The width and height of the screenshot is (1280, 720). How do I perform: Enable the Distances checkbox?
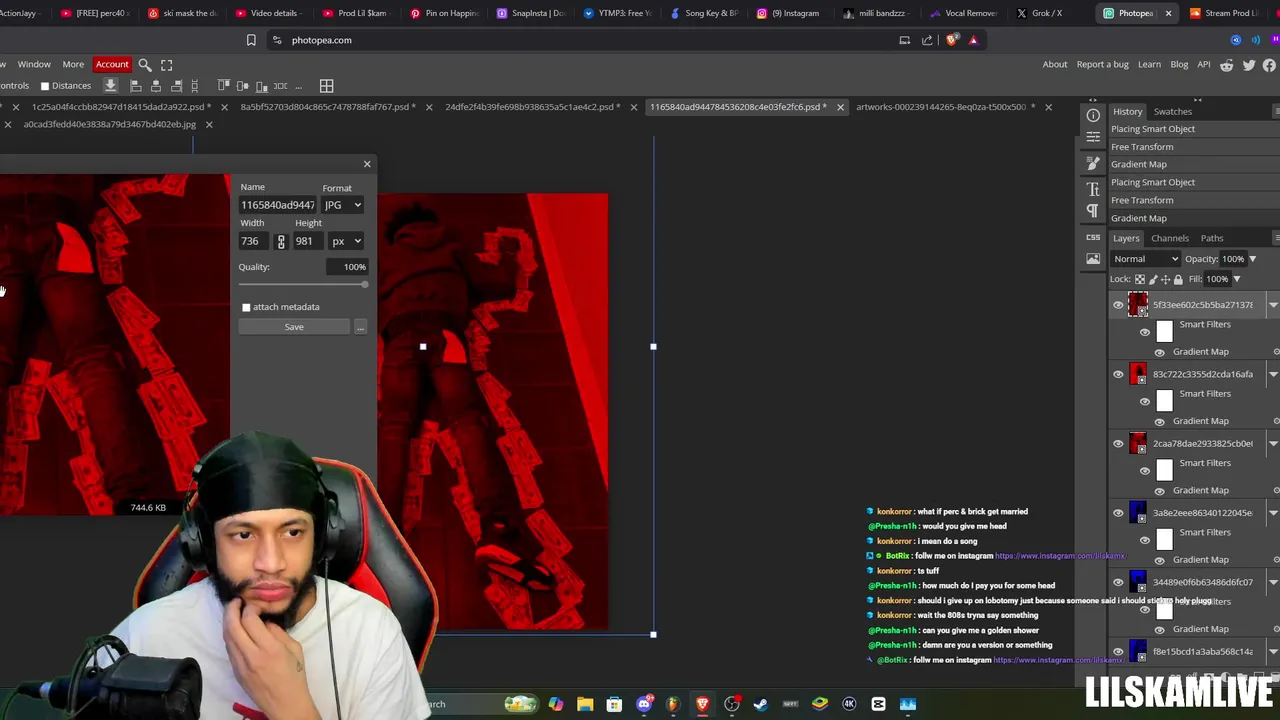[44, 86]
